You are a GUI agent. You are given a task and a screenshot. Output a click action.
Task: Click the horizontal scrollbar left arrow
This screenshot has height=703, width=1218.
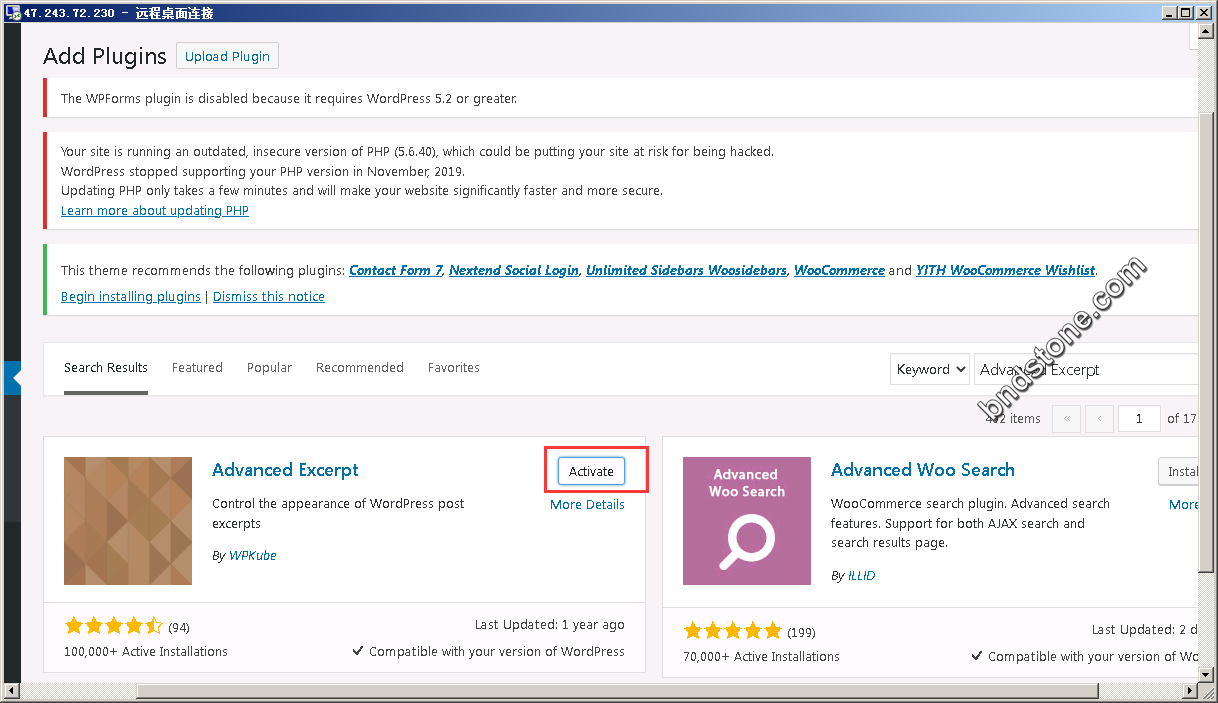point(11,691)
